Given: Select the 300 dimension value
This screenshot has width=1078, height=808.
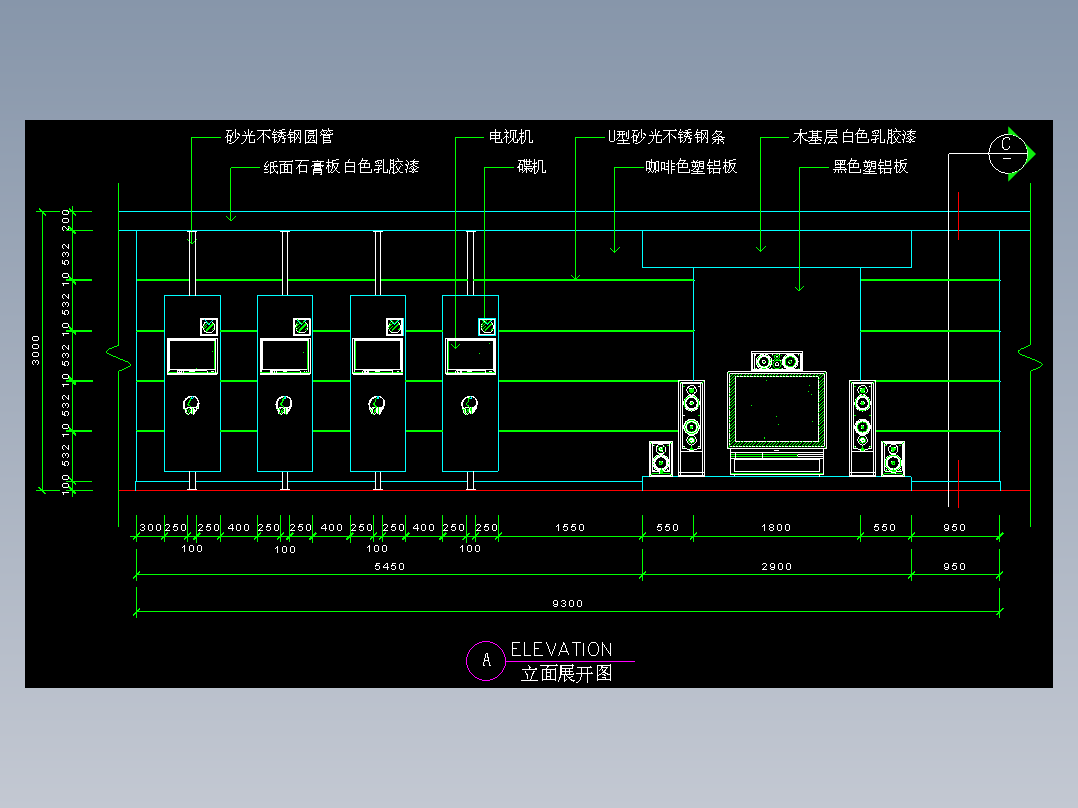Looking at the screenshot, I should pos(151,527).
